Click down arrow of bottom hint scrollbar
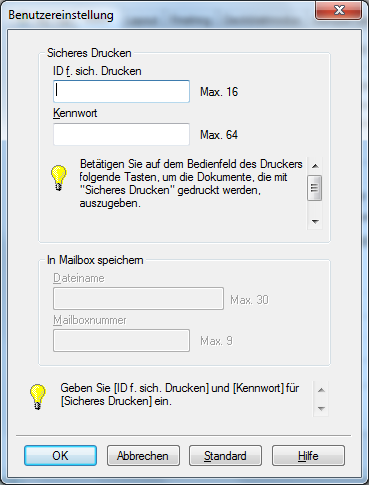This screenshot has height=485, width=369. [x=321, y=408]
